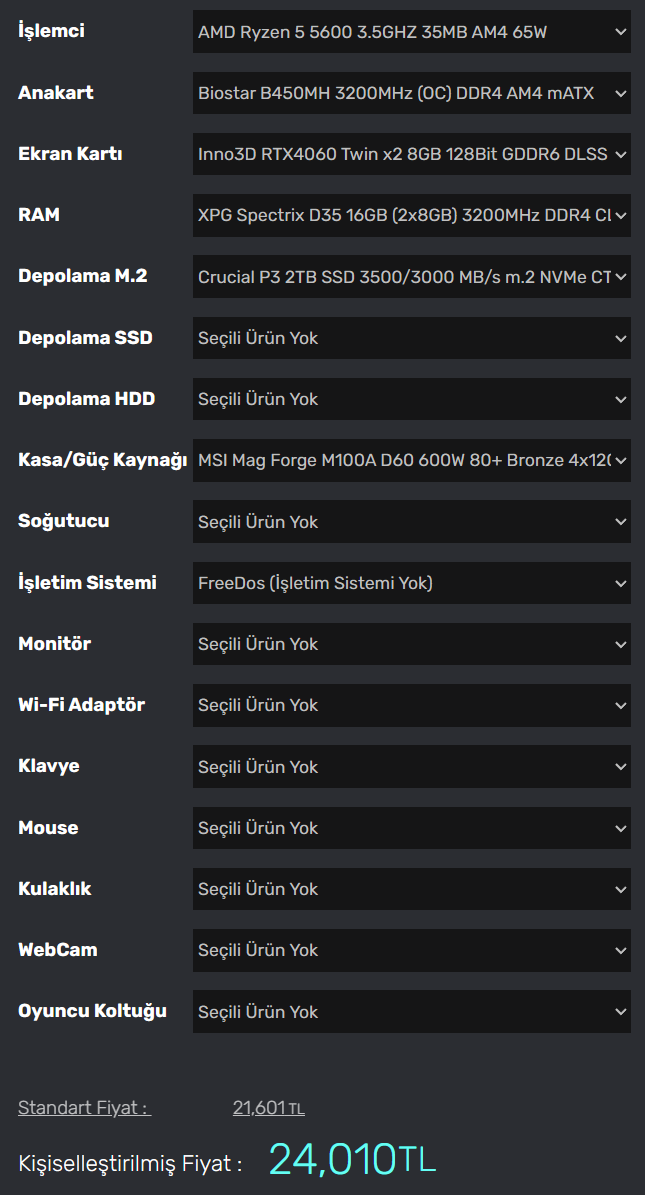Viewport: 645px width, 1195px height.
Task: Expand the Oyuncu Koltuğu chair dropdown
Action: [412, 1012]
